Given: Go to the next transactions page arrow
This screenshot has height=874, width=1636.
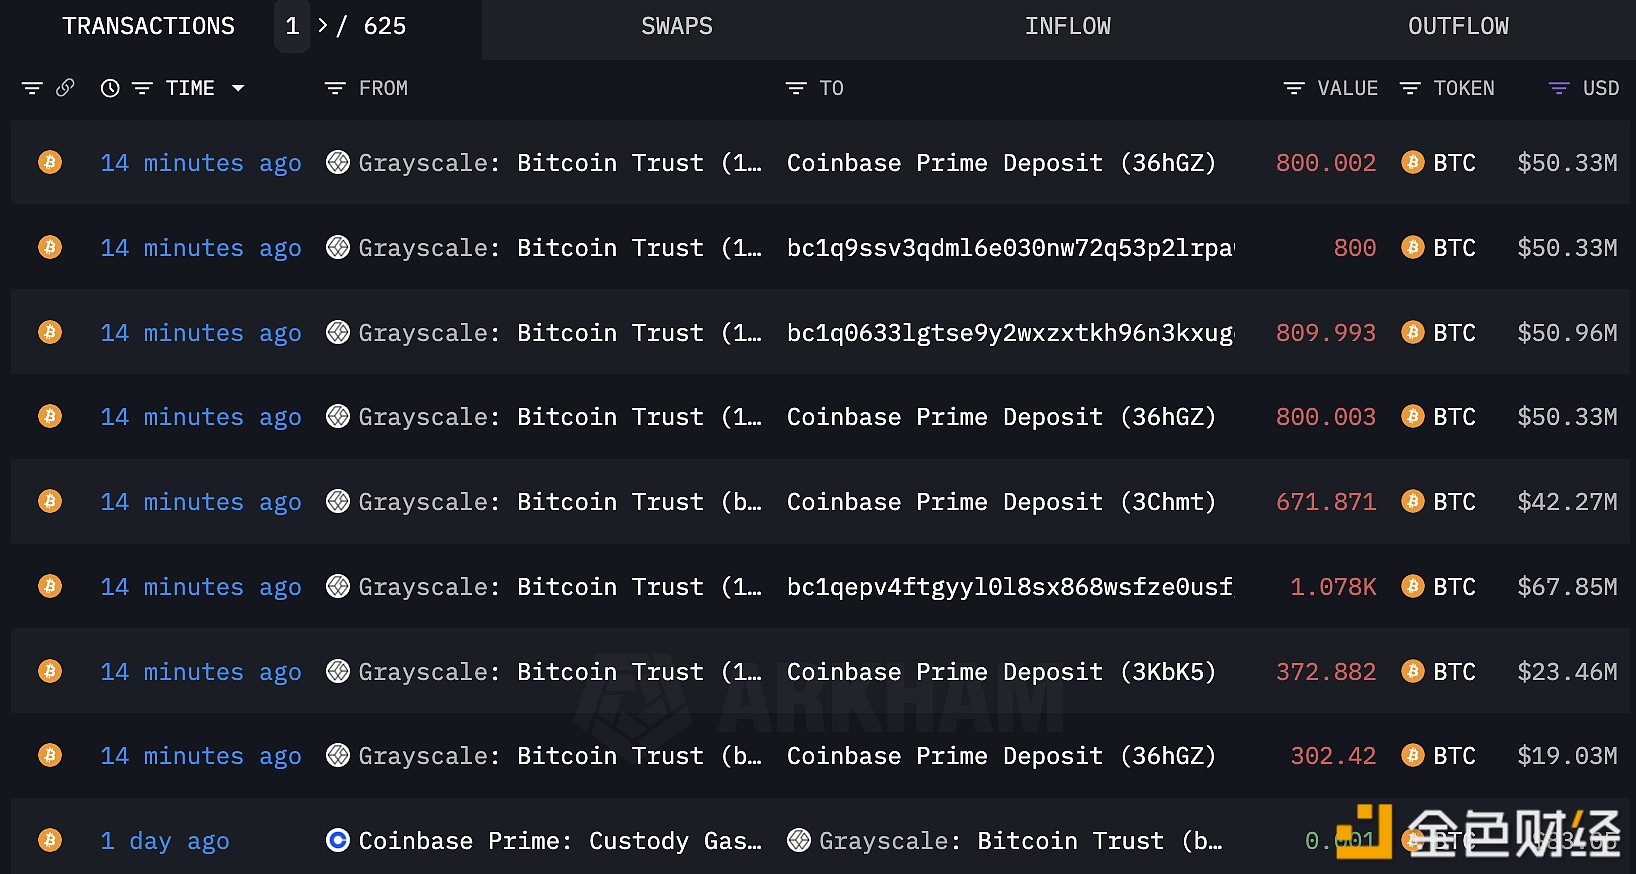Looking at the screenshot, I should (323, 26).
